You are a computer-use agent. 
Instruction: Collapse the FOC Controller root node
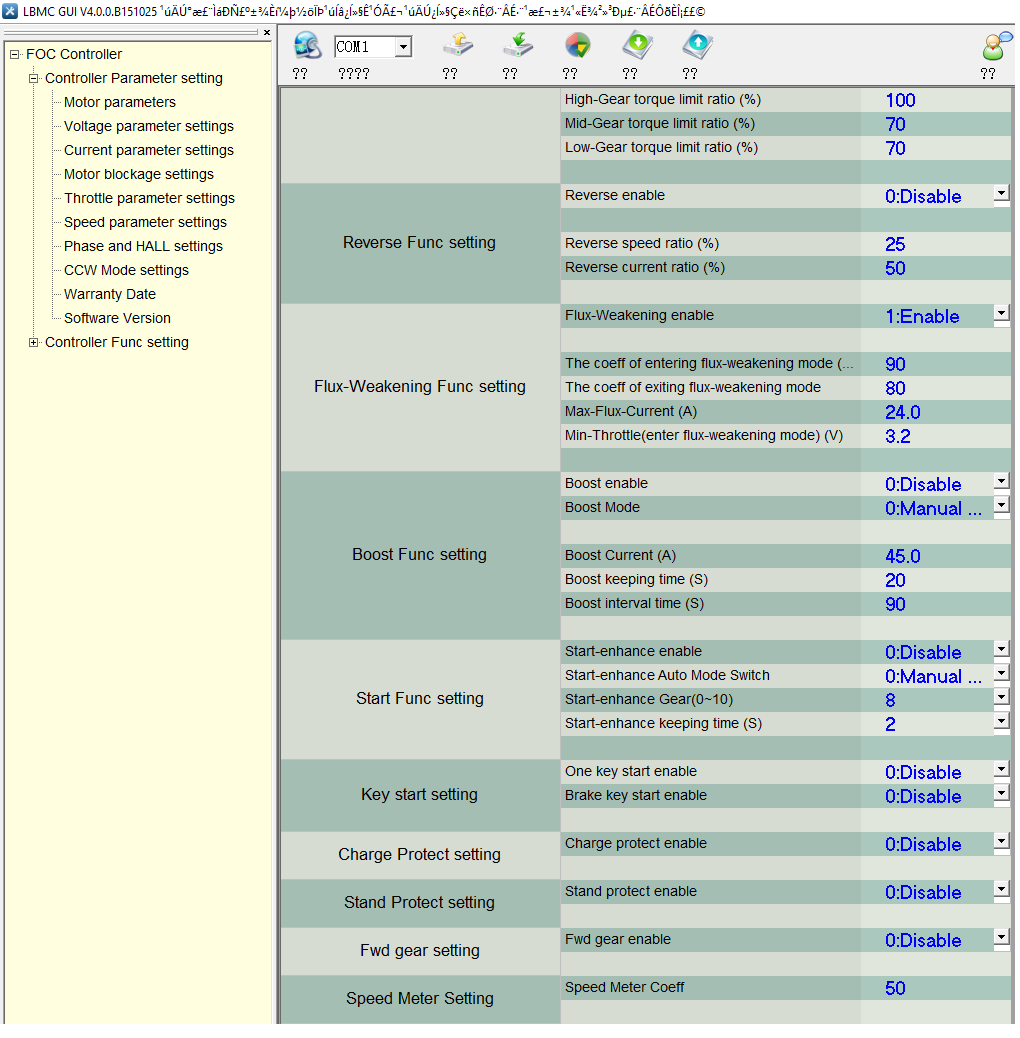click(x=15, y=55)
